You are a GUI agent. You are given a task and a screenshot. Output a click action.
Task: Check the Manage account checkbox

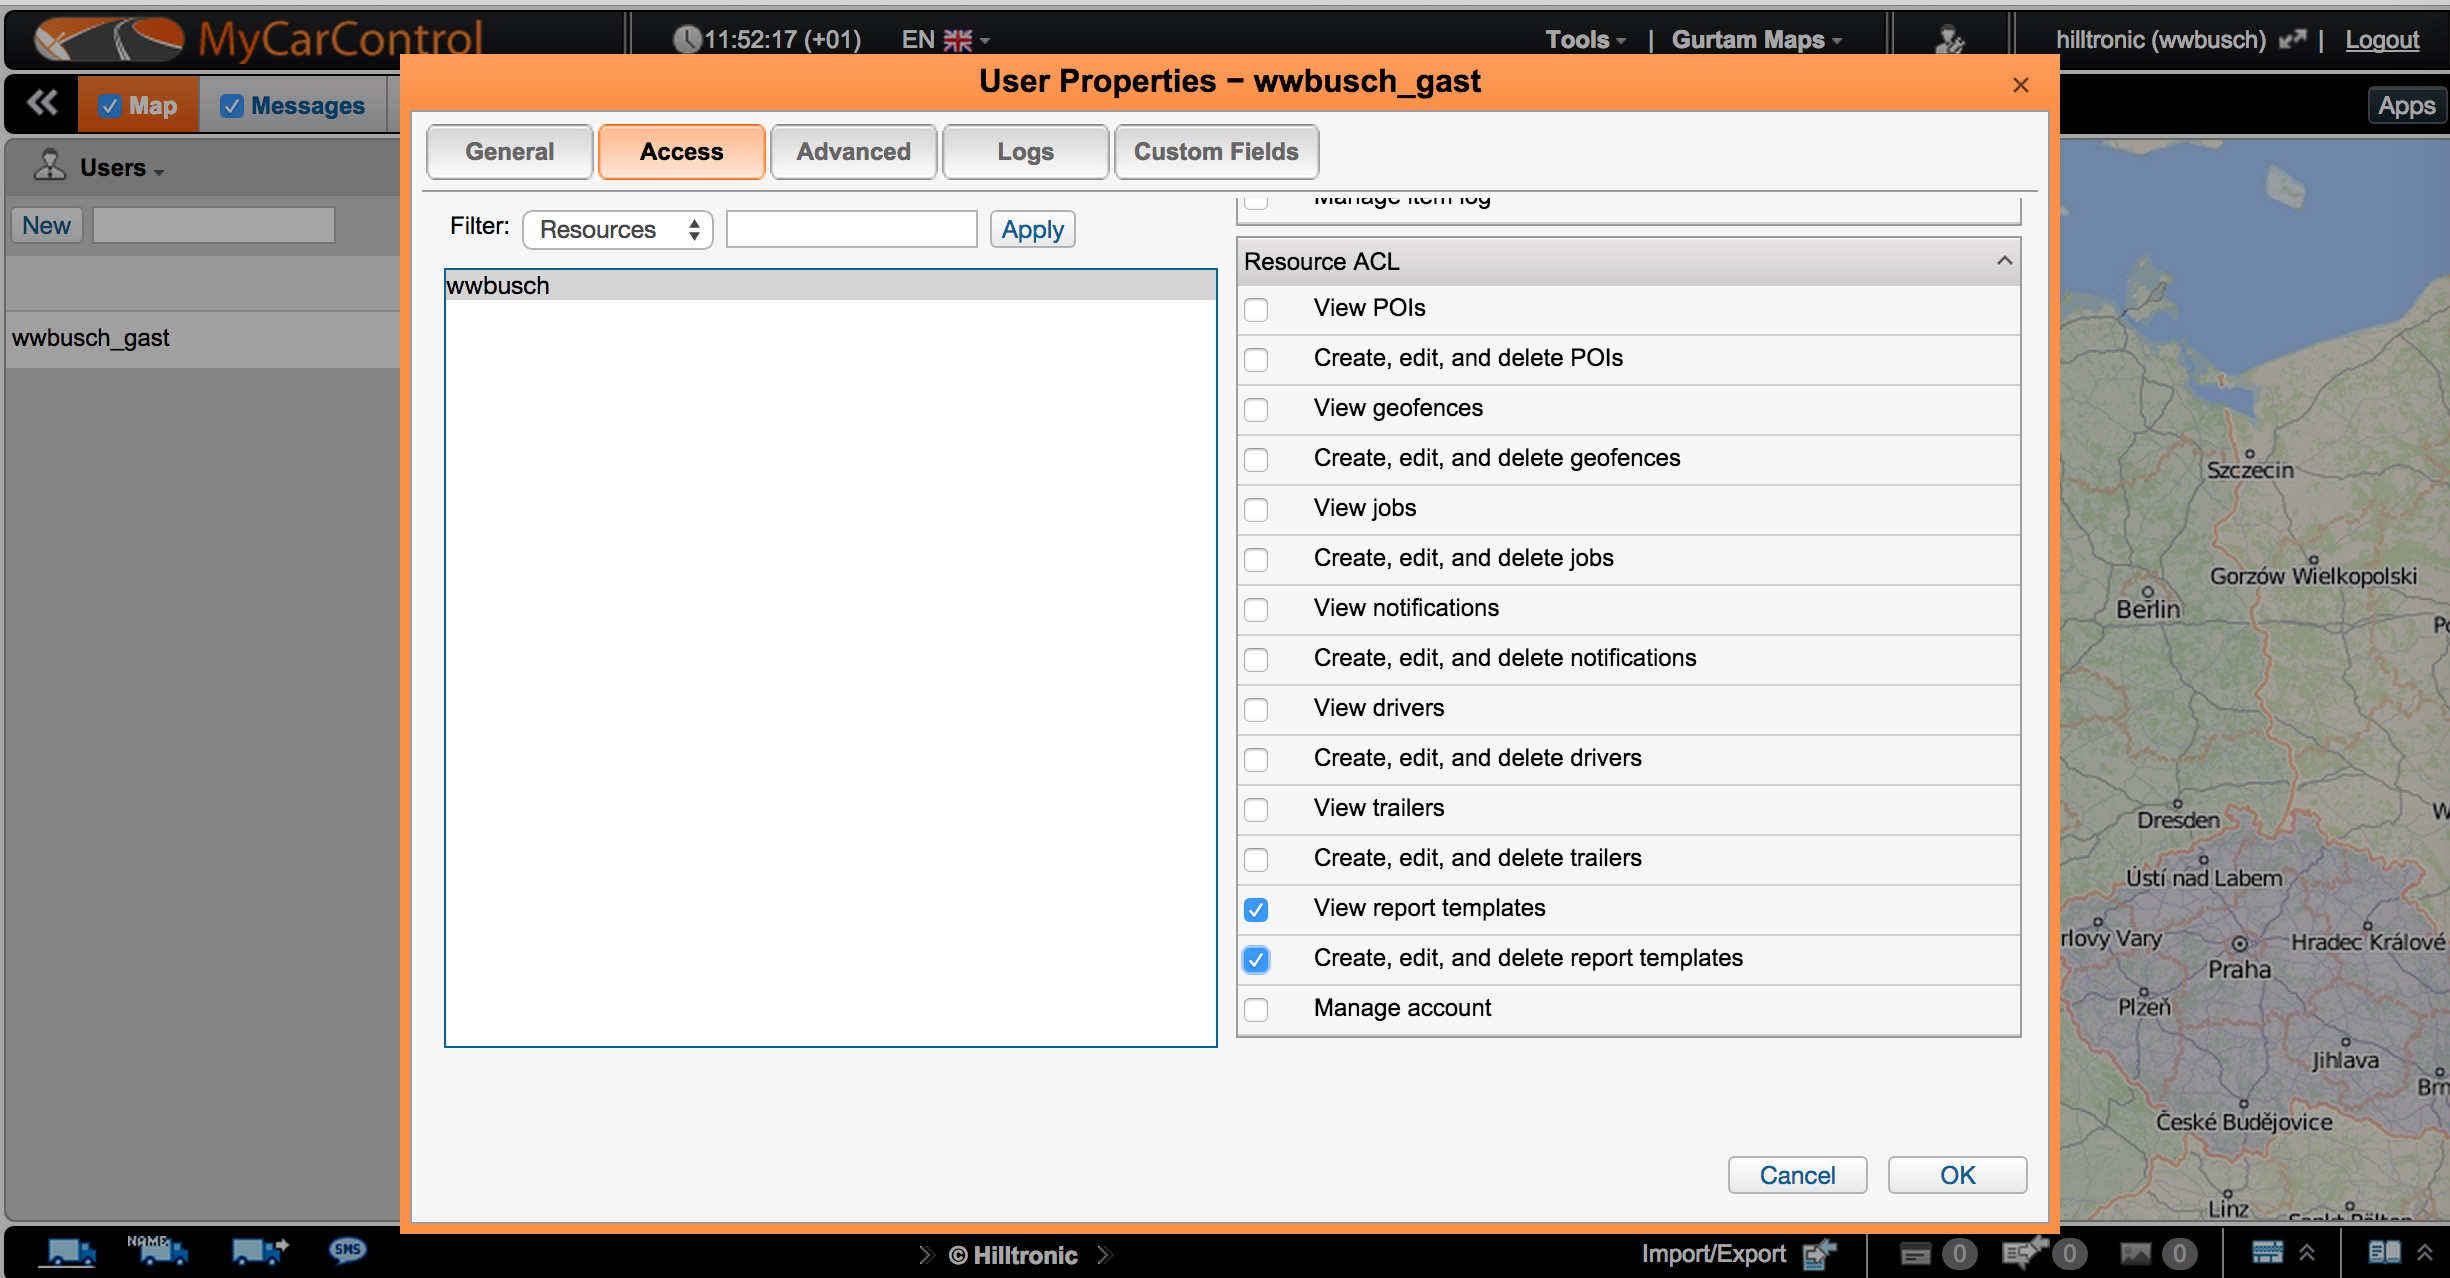(1256, 1009)
